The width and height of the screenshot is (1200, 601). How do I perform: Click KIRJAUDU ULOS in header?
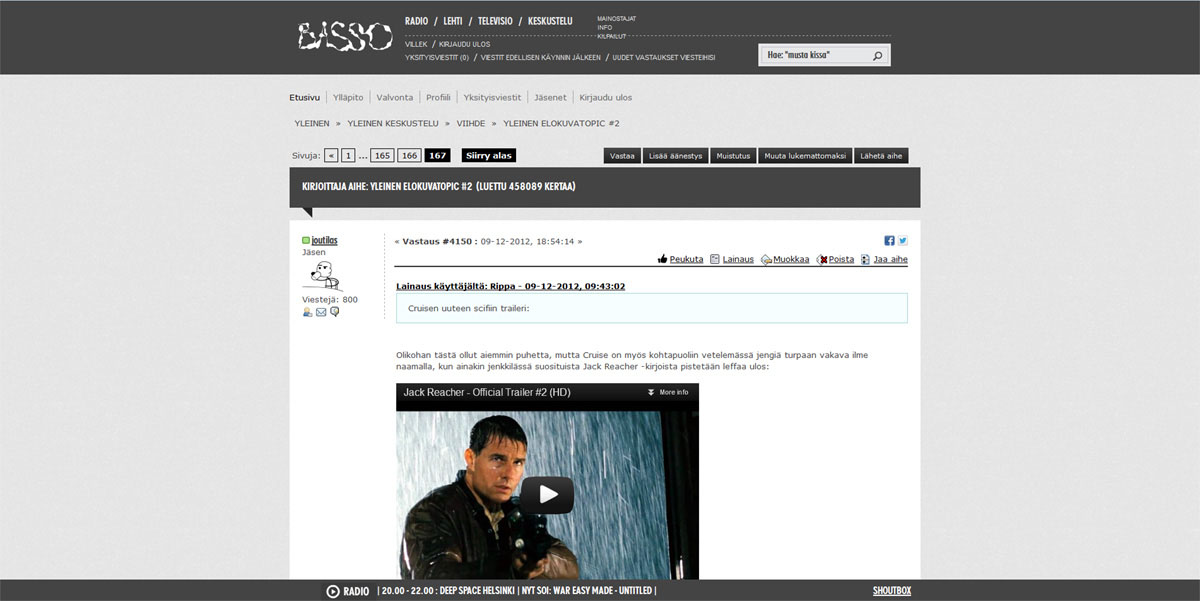(464, 44)
